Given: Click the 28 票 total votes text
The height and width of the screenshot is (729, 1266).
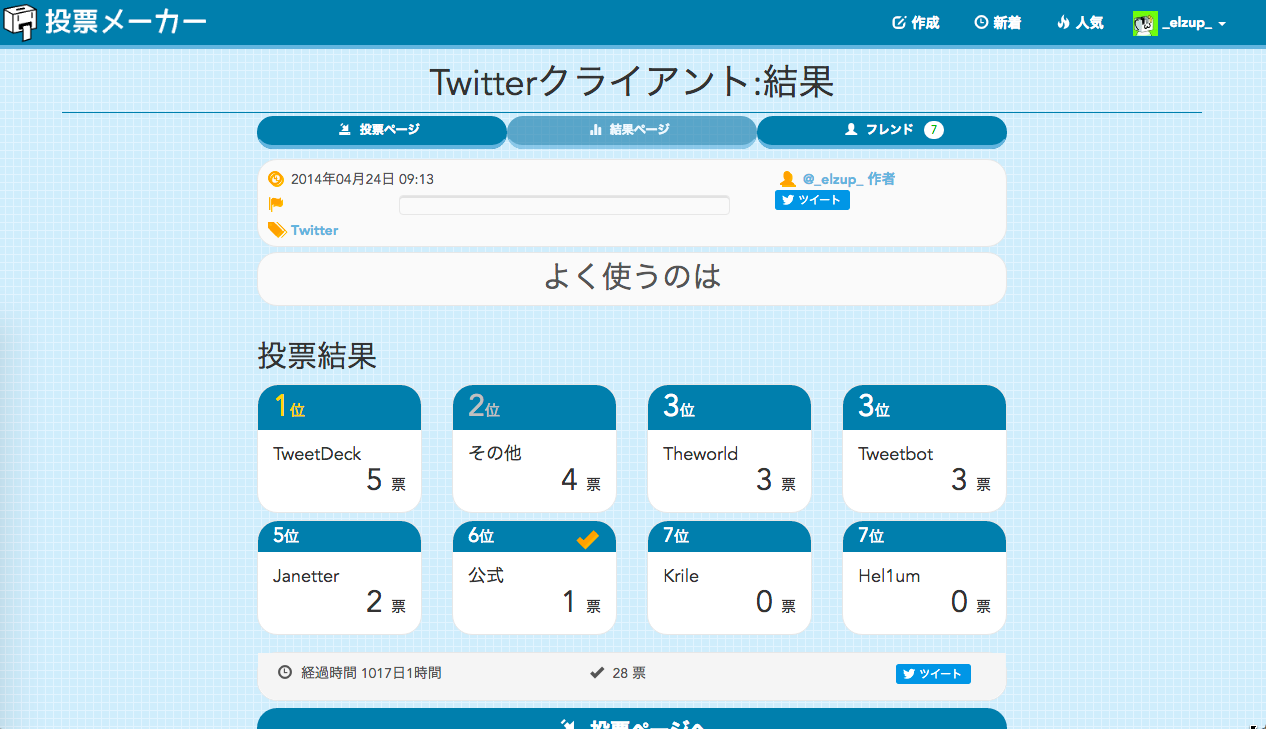Looking at the screenshot, I should pos(629,673).
